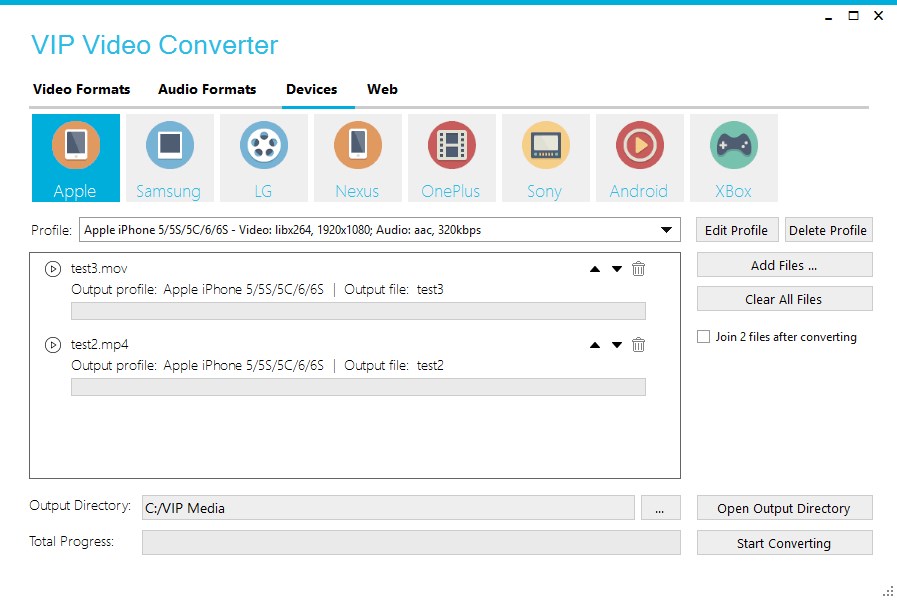
Task: Select the OnePlus device category
Action: pyautogui.click(x=452, y=158)
